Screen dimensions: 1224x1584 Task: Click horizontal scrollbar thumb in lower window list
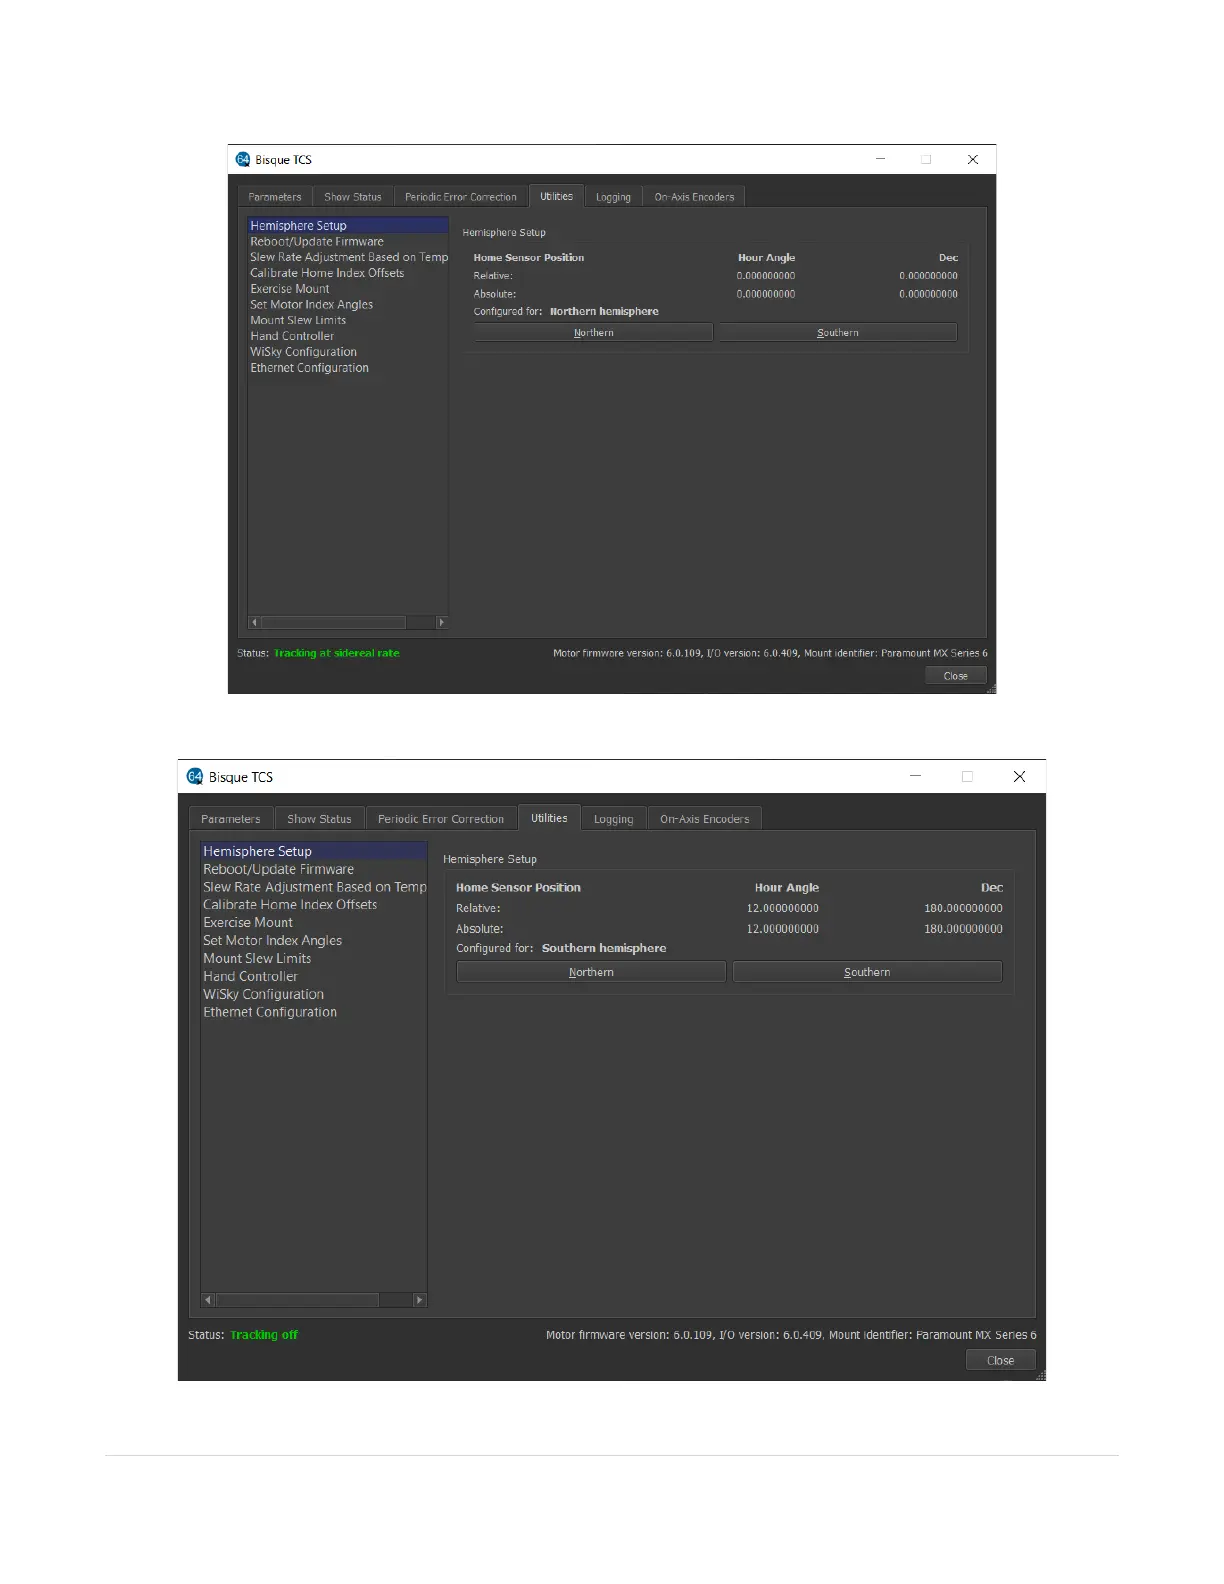coord(297,1300)
